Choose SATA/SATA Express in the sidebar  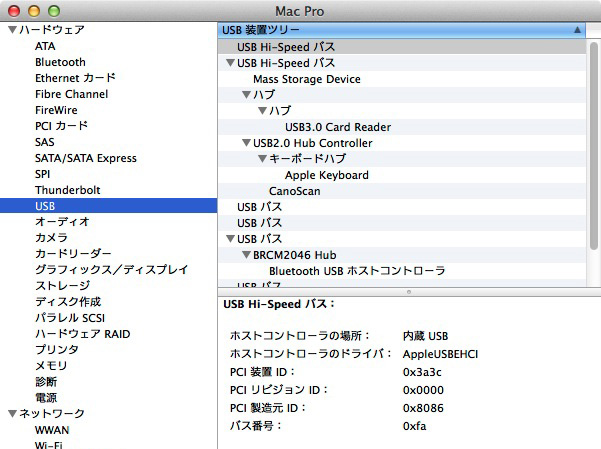[x=85, y=158]
